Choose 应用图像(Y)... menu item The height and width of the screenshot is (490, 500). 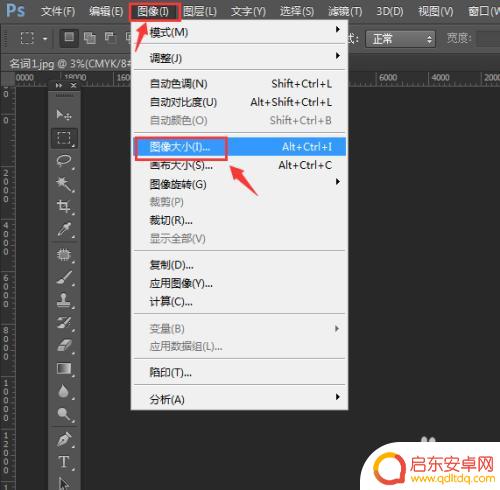click(239, 283)
